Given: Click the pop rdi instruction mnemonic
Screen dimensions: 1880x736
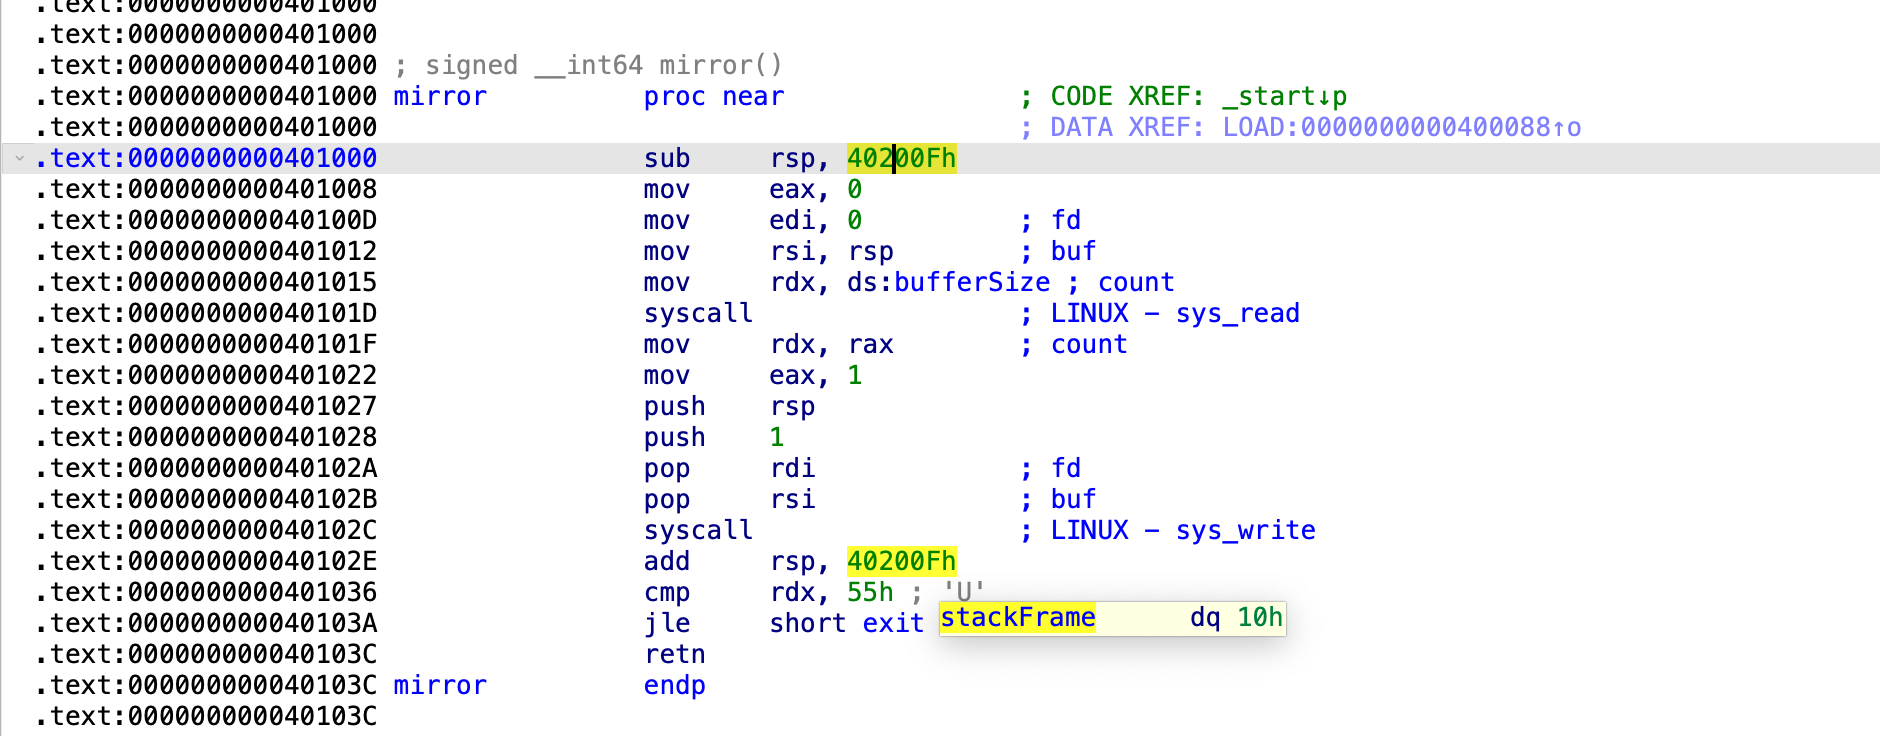Looking at the screenshot, I should [666, 468].
